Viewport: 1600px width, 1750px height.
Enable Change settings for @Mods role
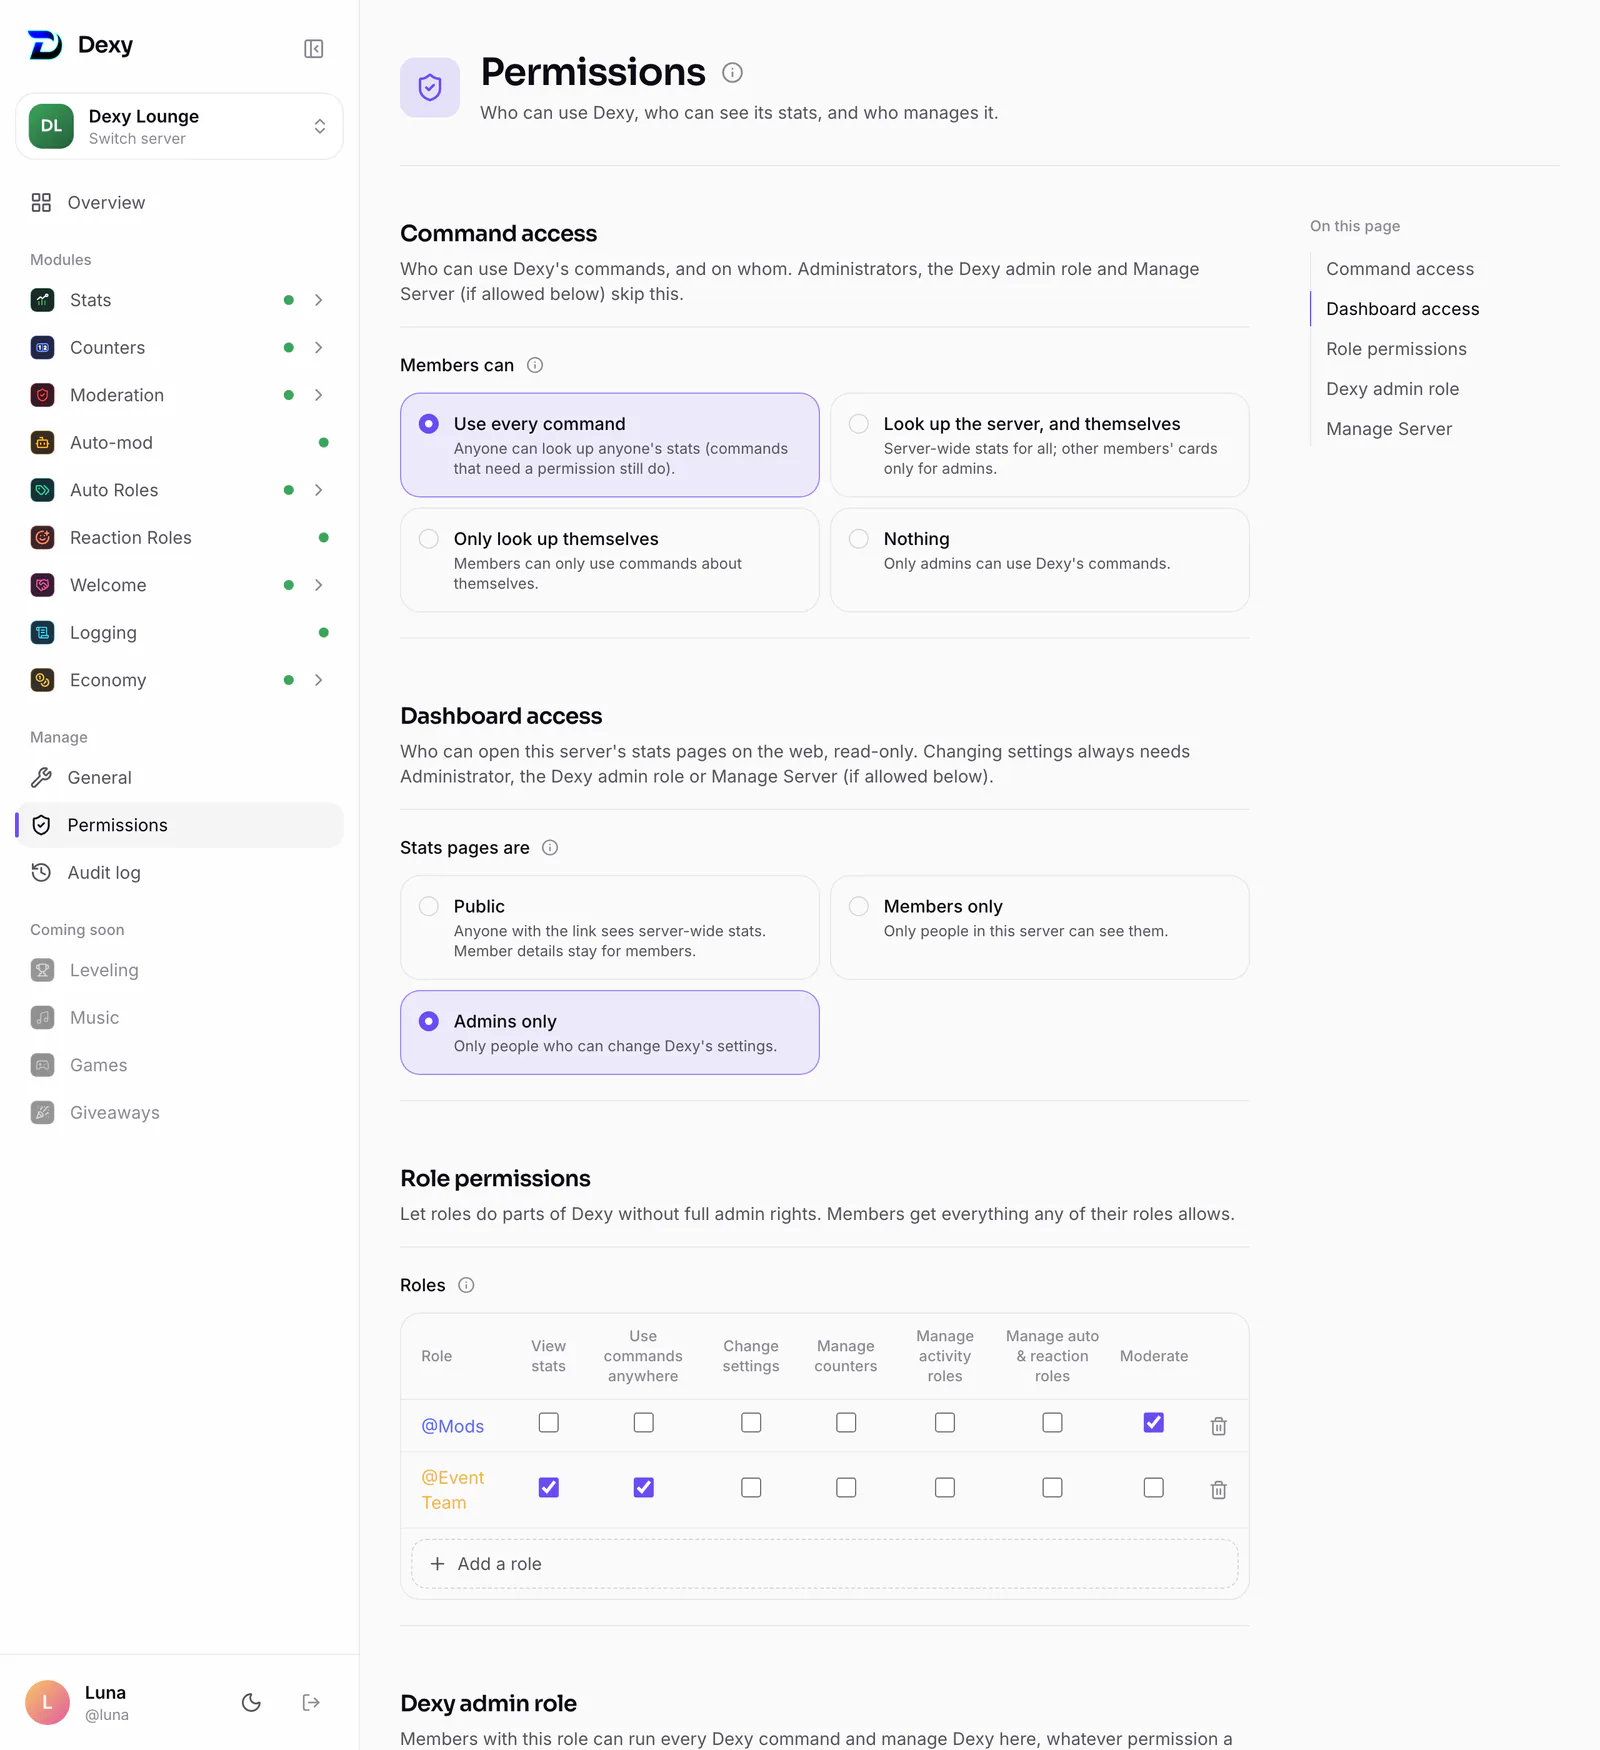751,1422
